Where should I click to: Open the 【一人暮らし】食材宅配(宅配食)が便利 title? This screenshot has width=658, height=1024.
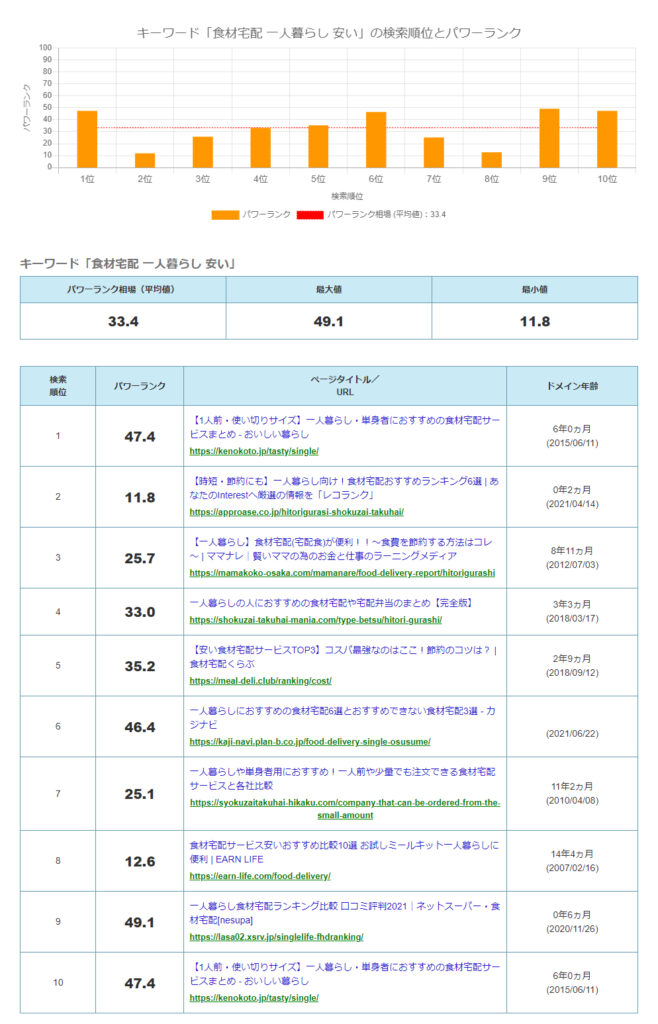341,549
